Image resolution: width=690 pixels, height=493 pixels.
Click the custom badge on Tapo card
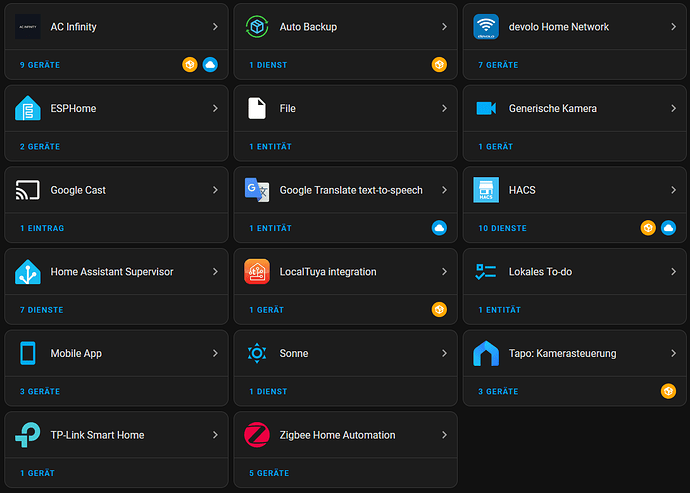click(668, 391)
